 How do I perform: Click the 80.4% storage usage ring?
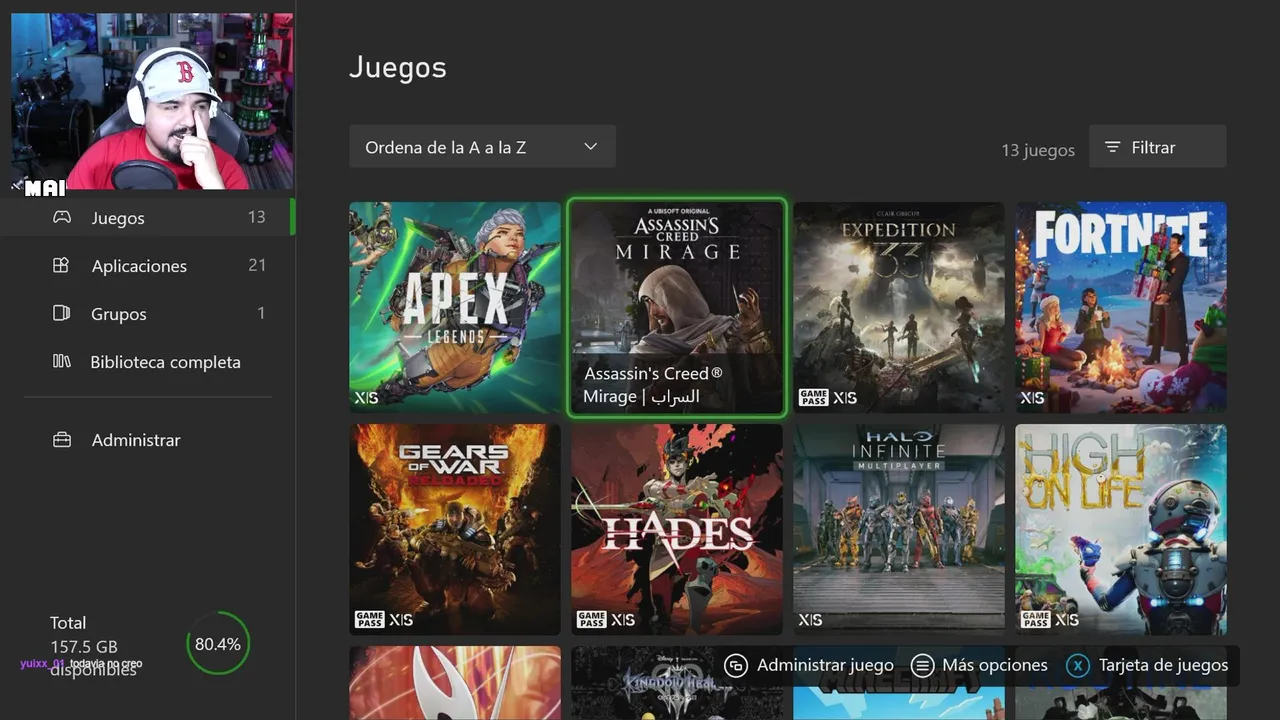pos(218,644)
